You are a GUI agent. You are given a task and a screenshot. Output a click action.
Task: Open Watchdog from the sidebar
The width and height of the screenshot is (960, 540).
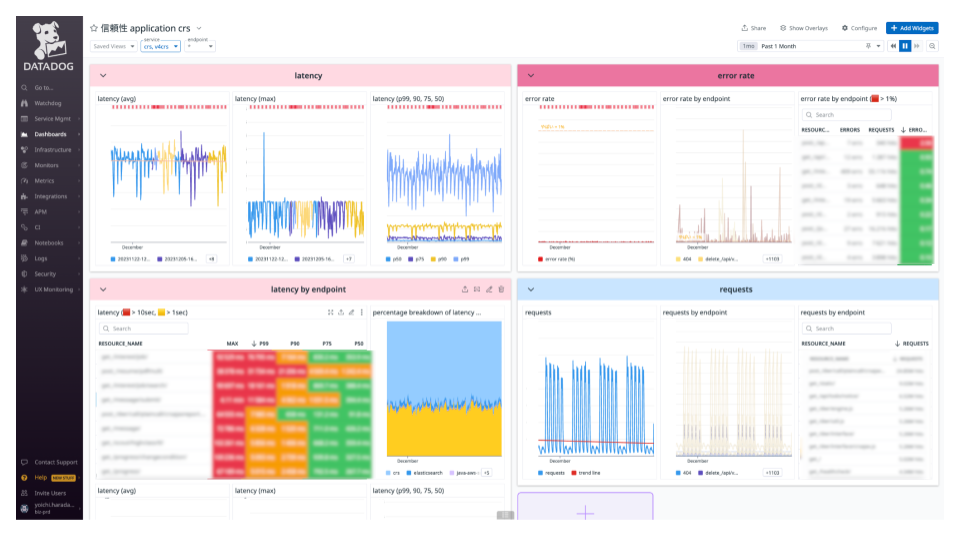(x=48, y=103)
